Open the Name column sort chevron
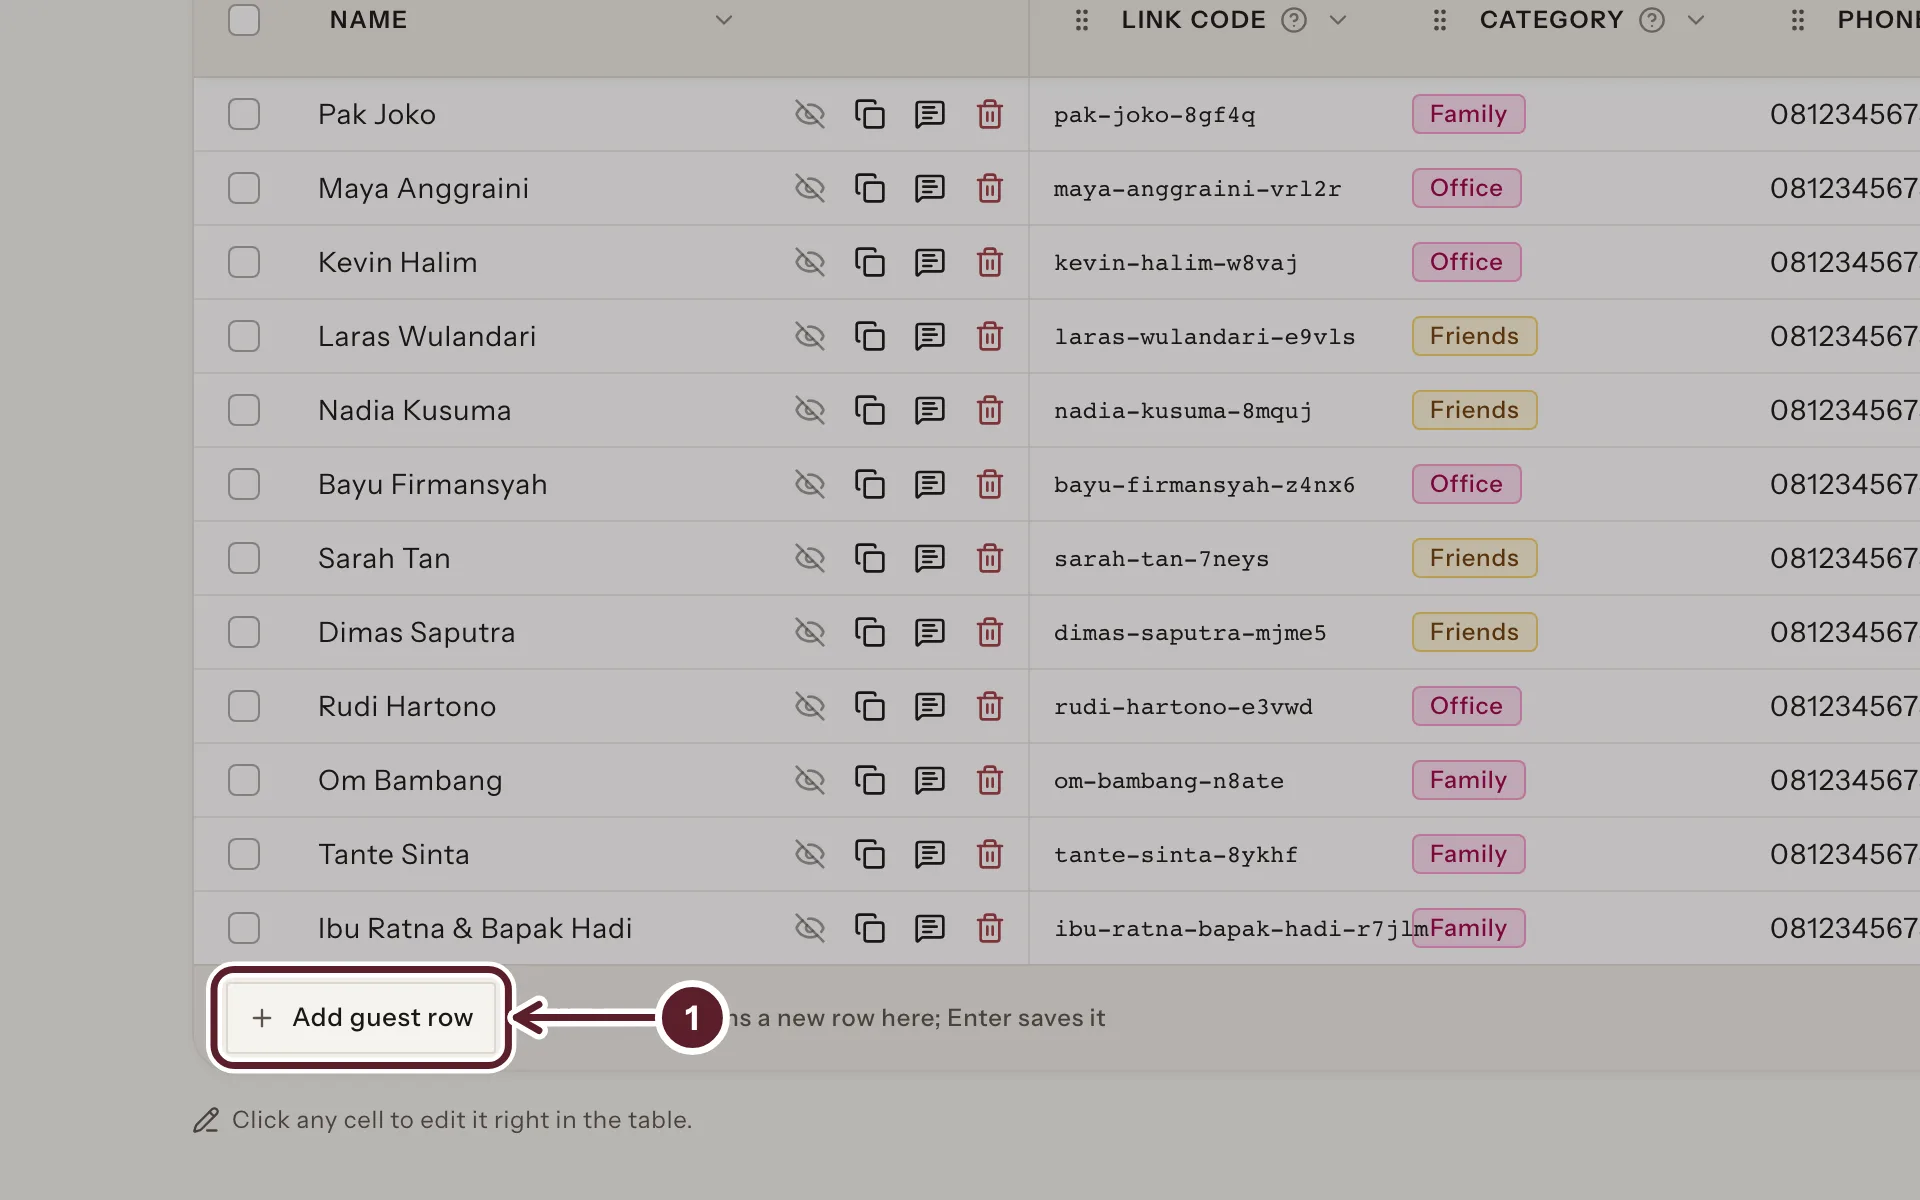This screenshot has width=1920, height=1200. click(x=724, y=20)
